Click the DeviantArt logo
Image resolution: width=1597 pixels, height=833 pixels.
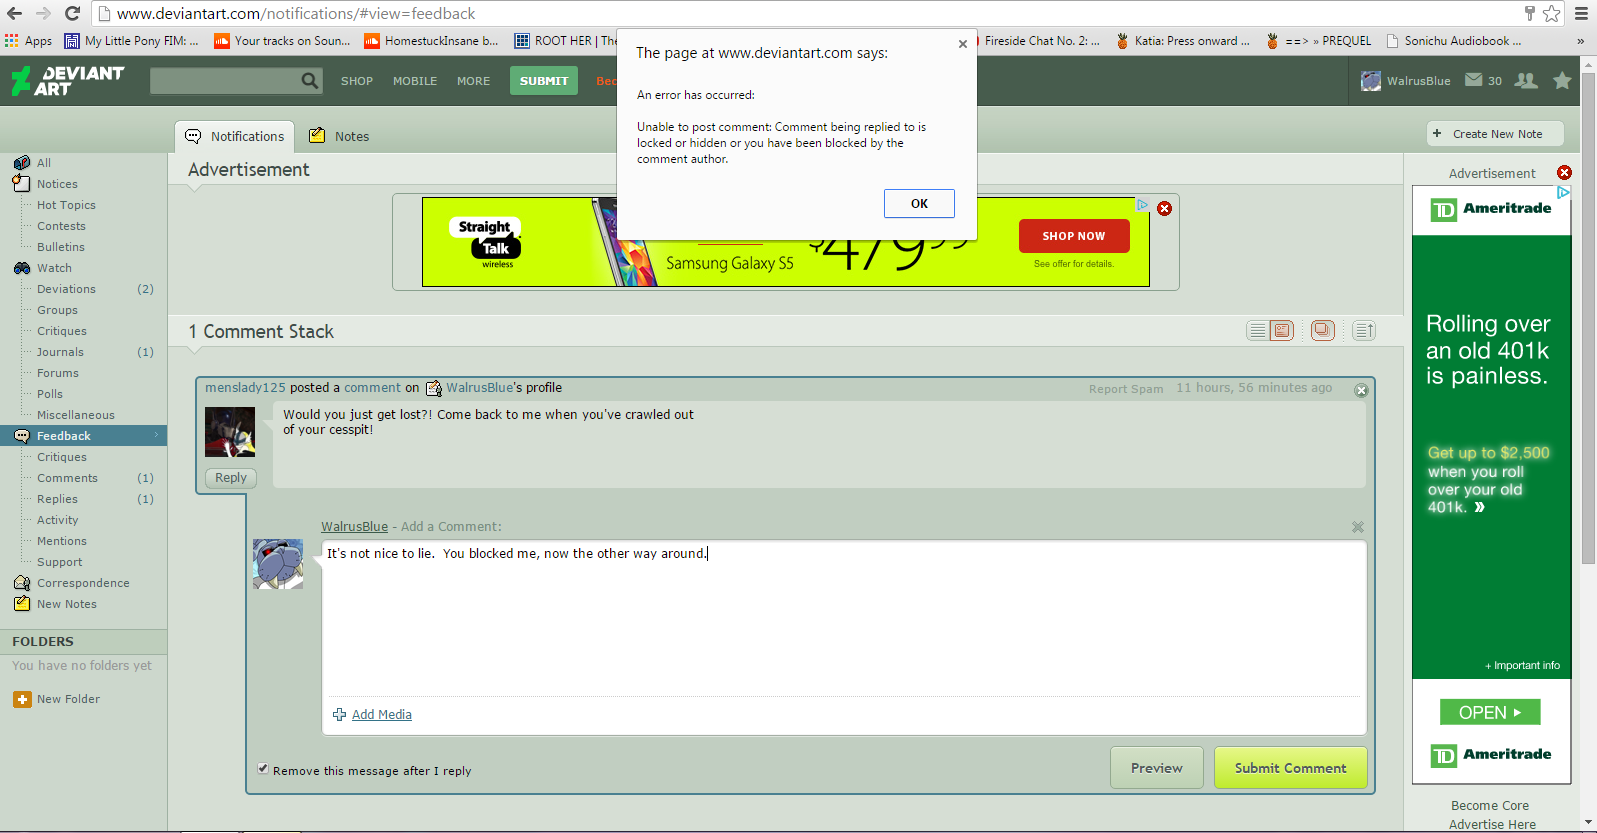click(68, 80)
